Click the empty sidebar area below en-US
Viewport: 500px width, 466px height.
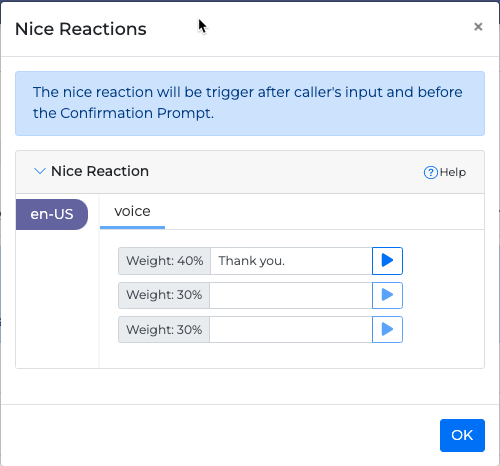[57, 298]
